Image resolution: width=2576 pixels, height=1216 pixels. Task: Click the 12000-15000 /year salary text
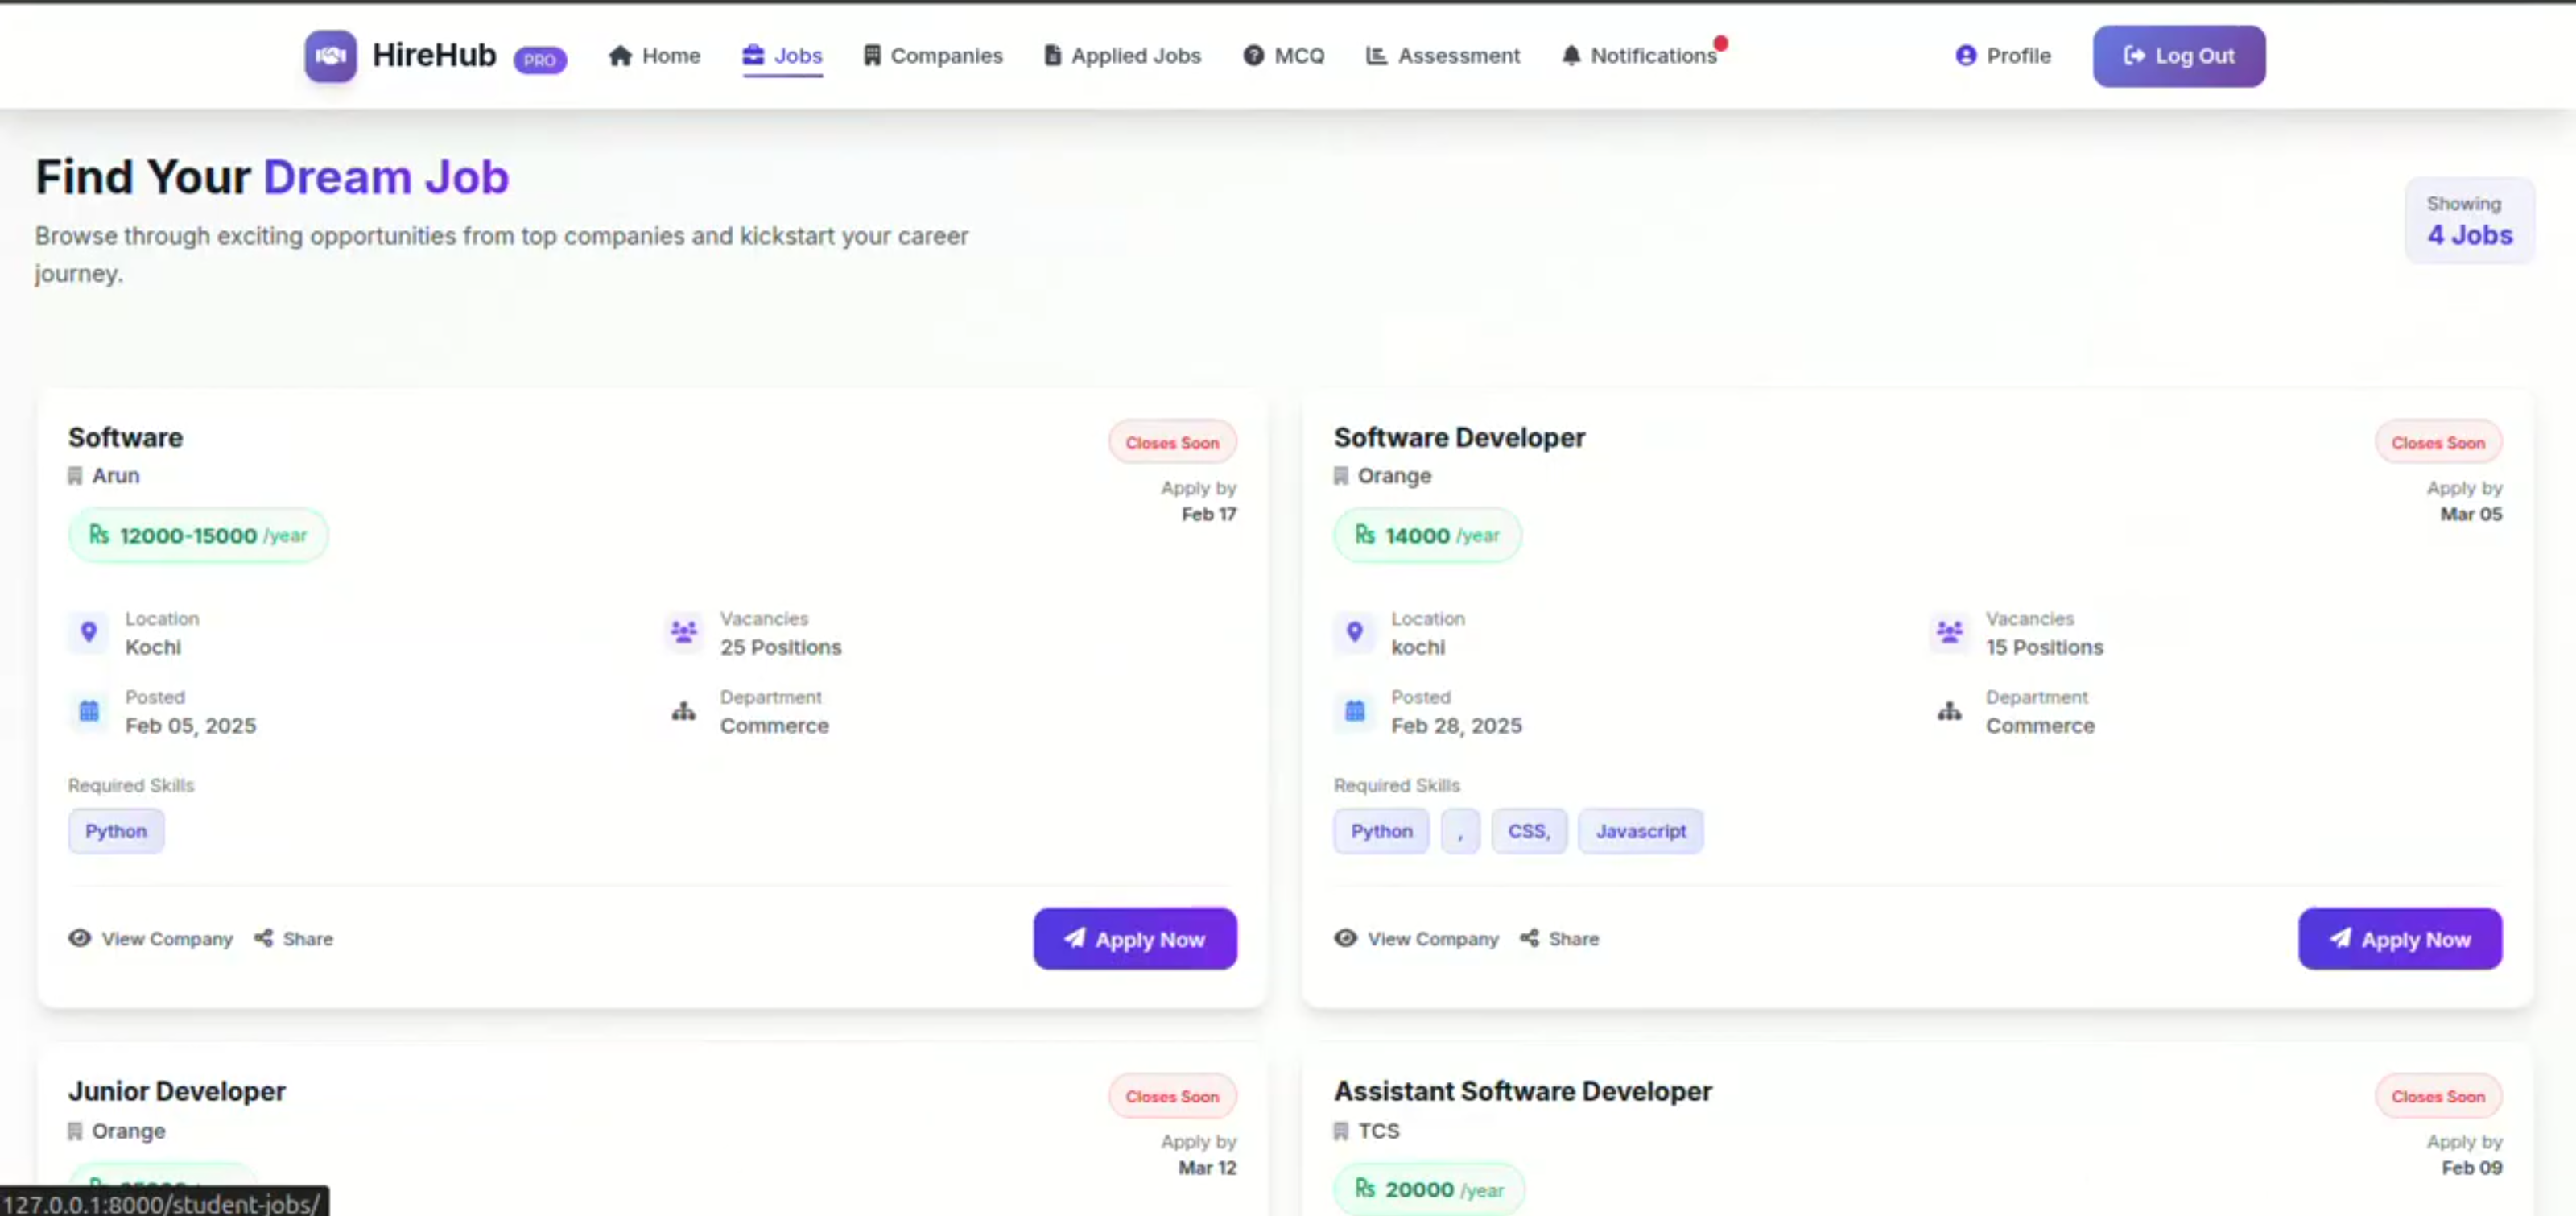coord(213,536)
